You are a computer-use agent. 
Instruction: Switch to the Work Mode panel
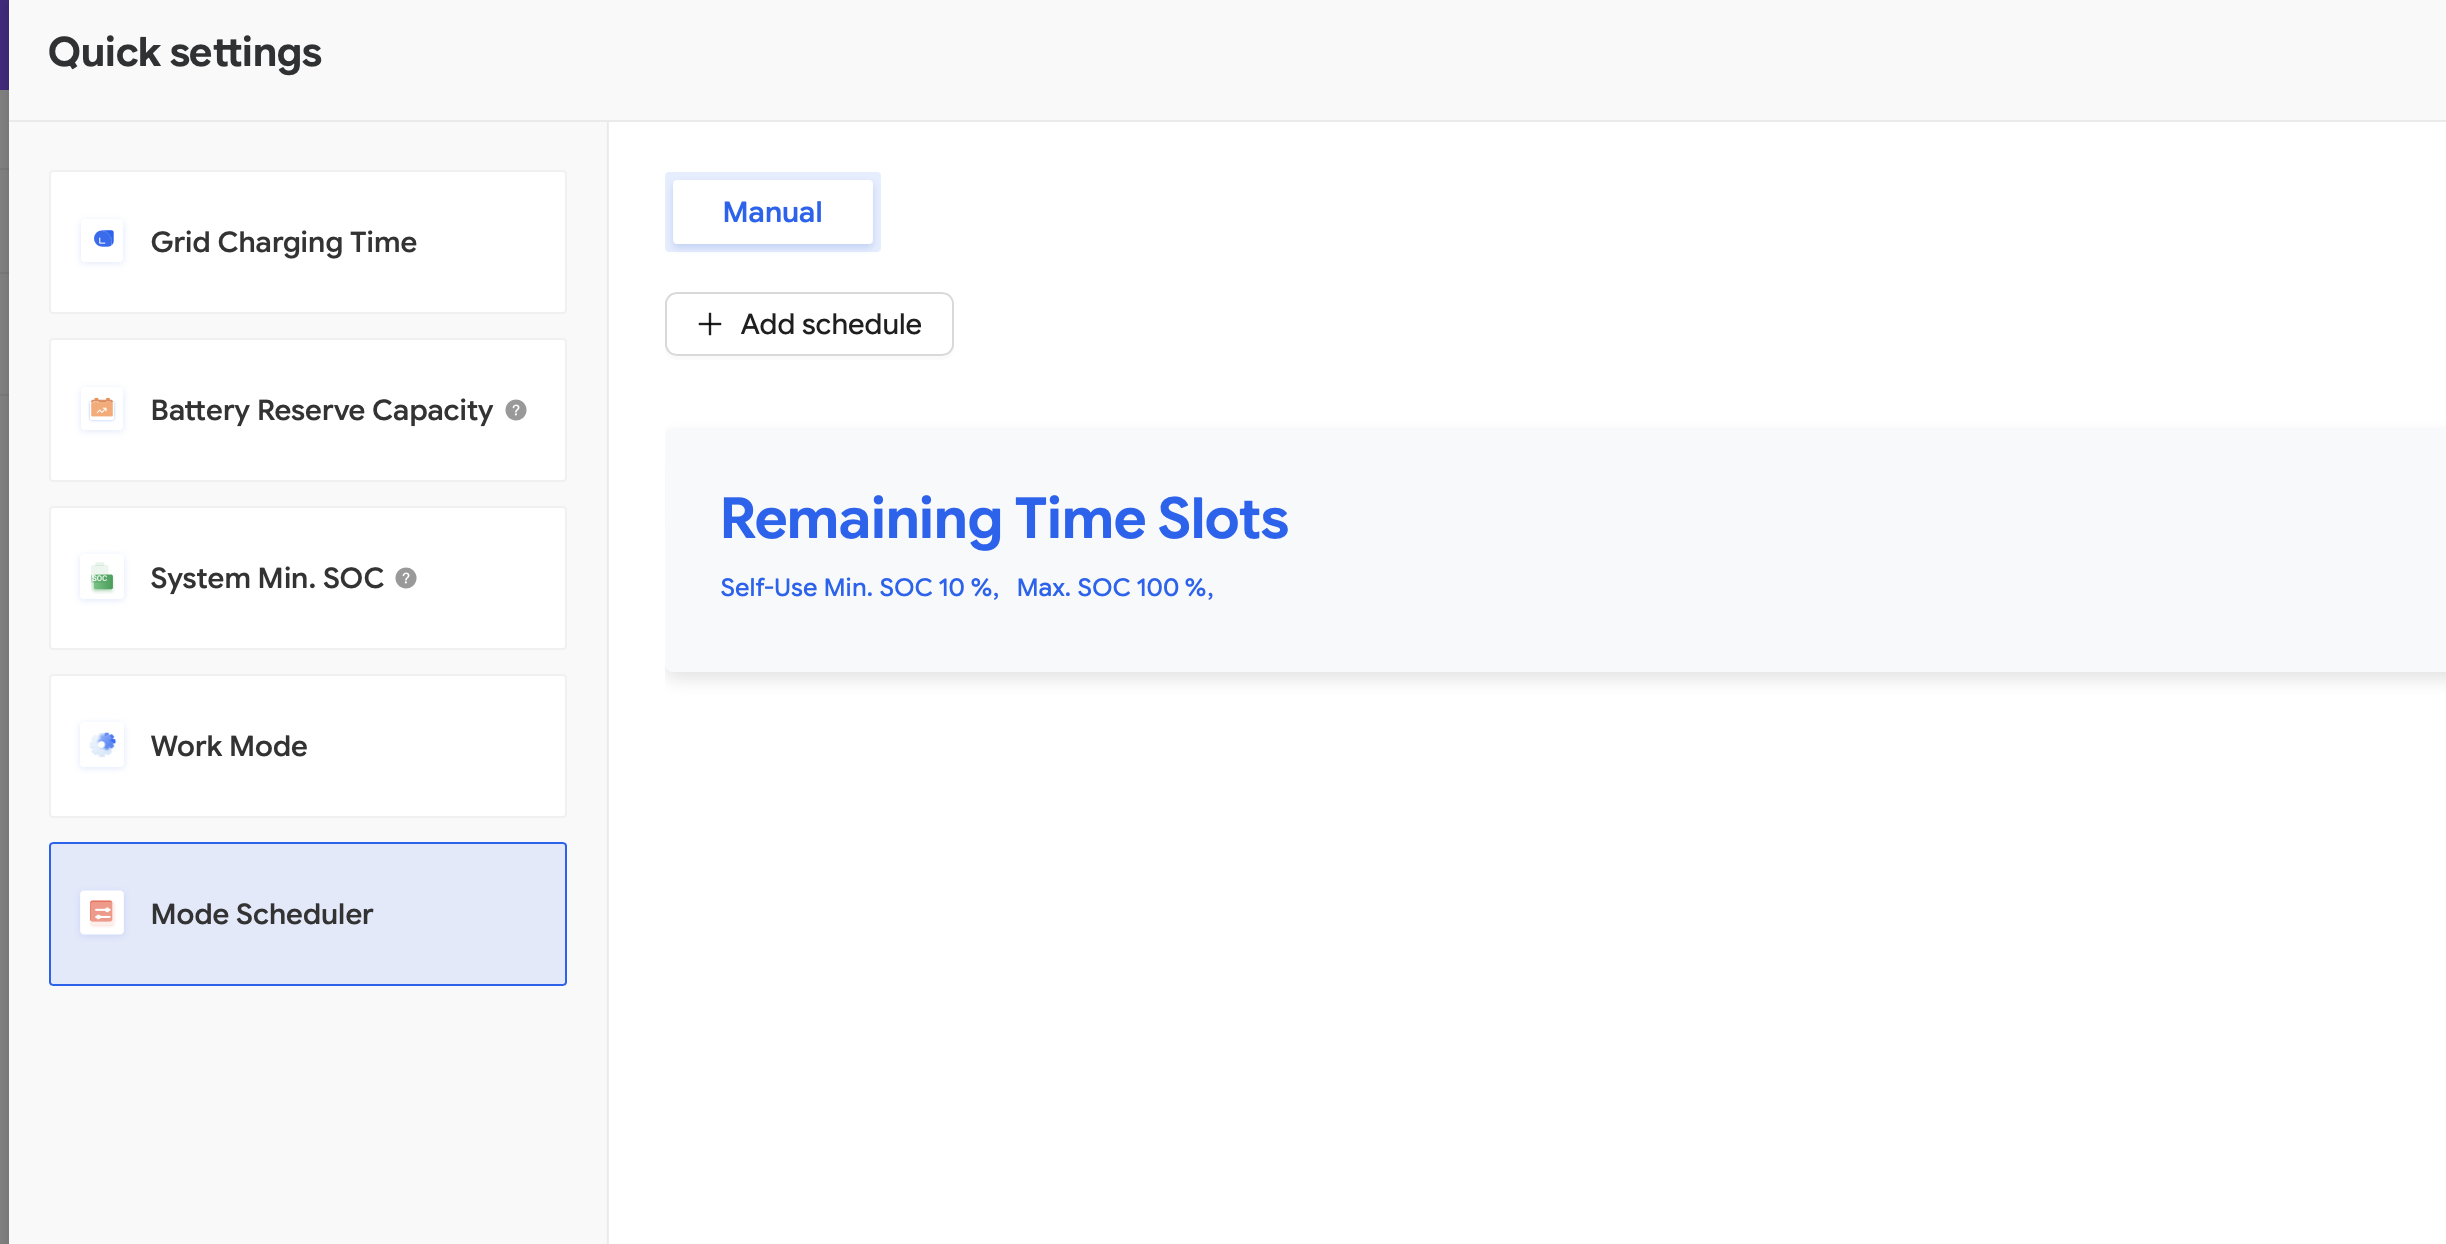[307, 746]
